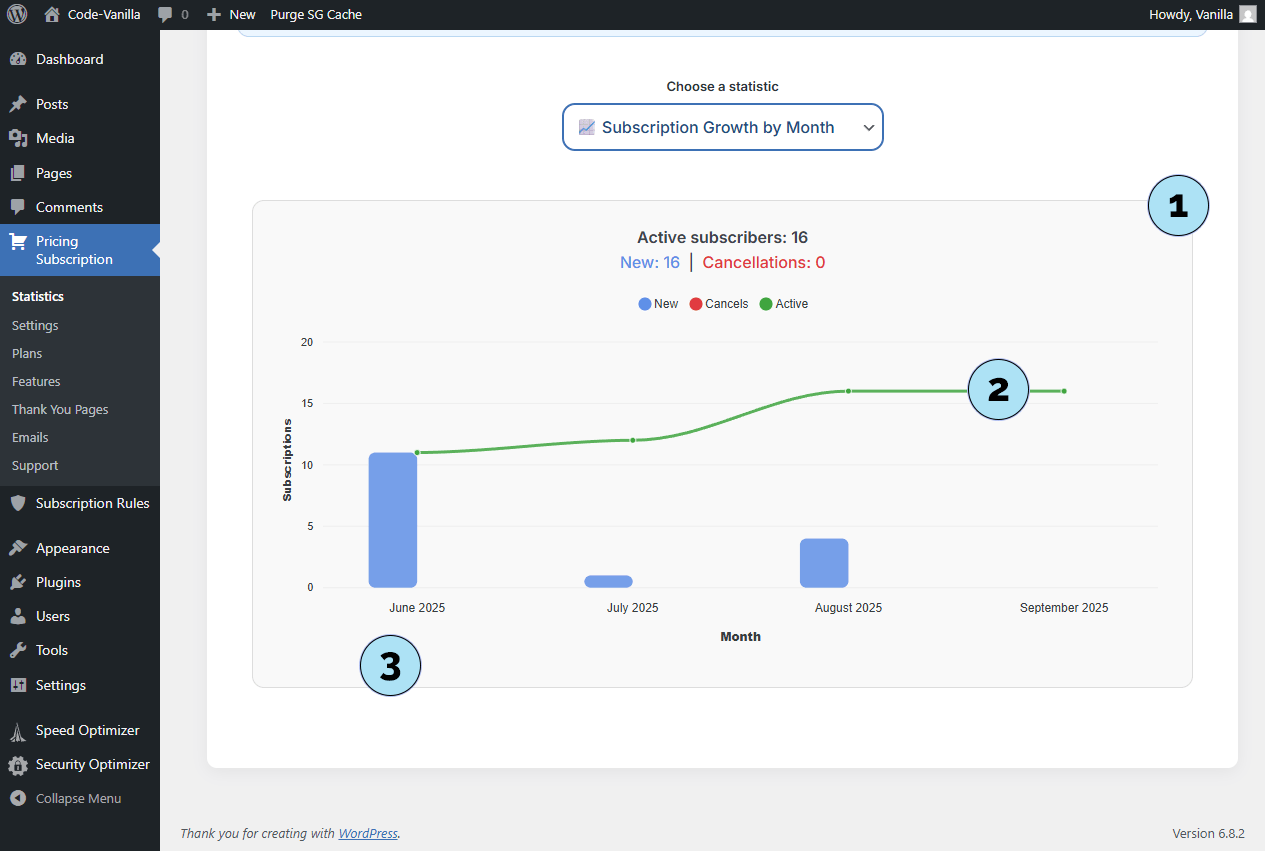Open the Choose a statistic dropdown
Image resolution: width=1265 pixels, height=851 pixels.
coord(722,127)
